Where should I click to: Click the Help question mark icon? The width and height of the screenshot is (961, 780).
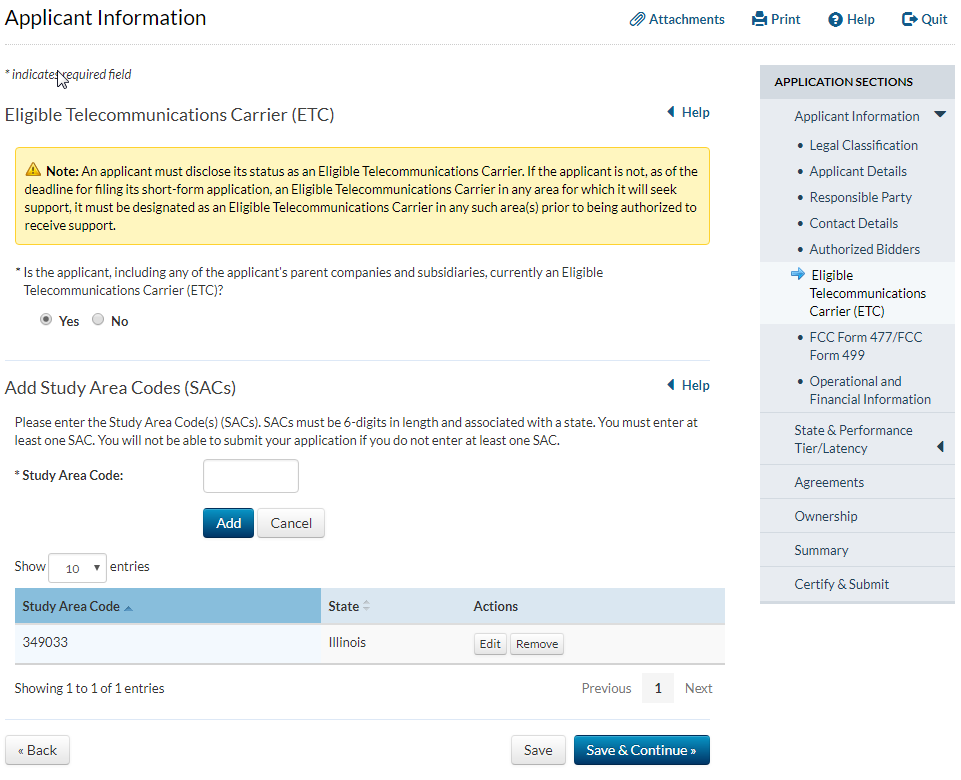[835, 20]
